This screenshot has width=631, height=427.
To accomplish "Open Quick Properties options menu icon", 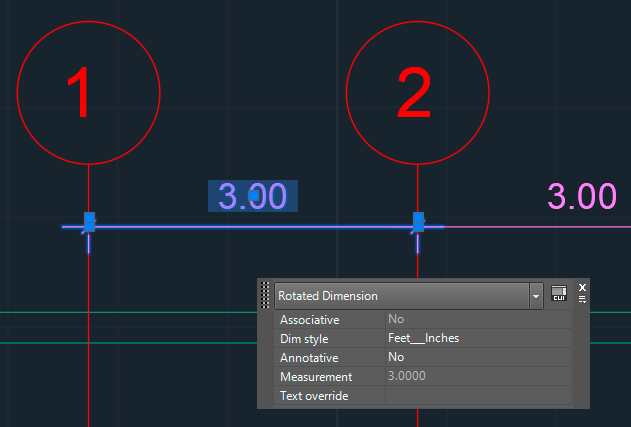I will [x=582, y=299].
